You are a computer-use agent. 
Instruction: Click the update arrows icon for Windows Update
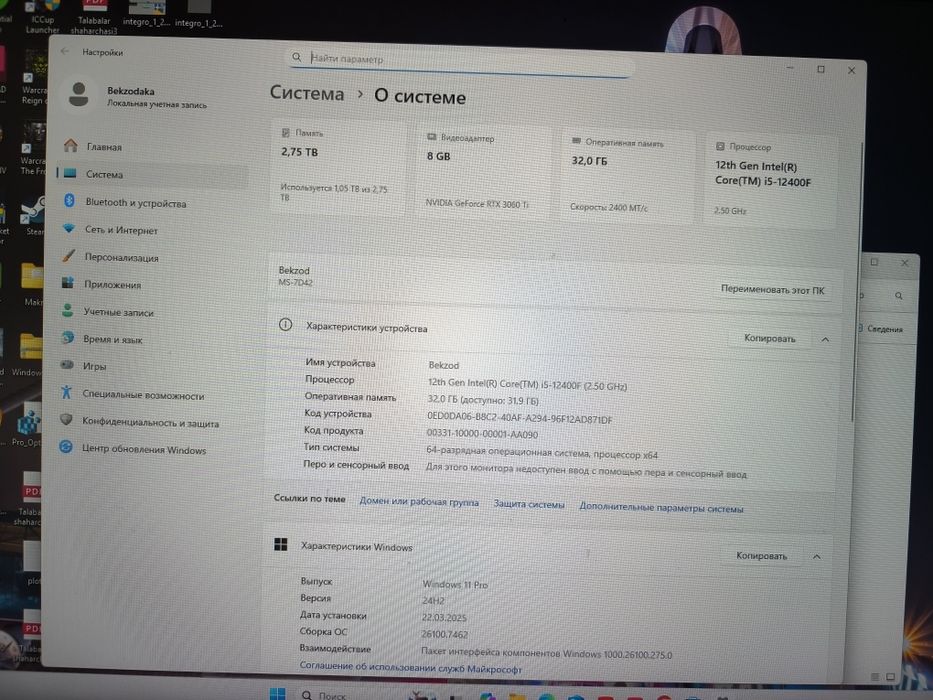(66, 446)
